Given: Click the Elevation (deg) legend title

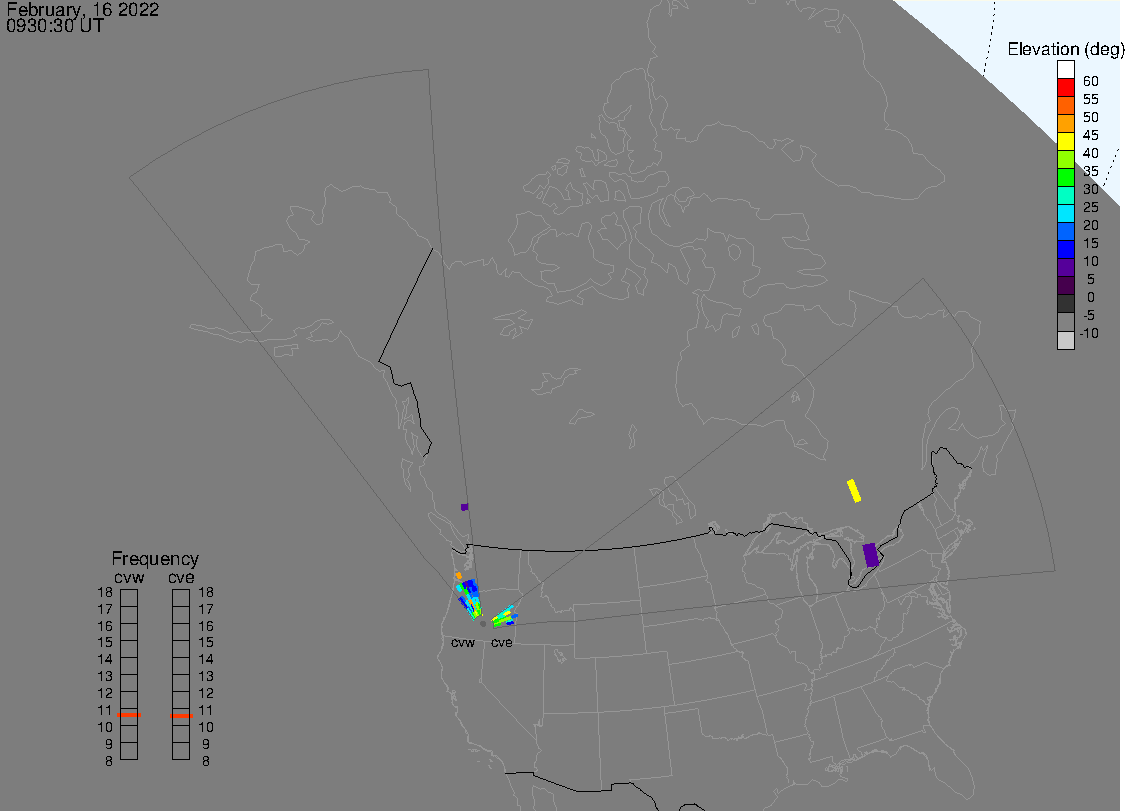Looking at the screenshot, I should pyautogui.click(x=1065, y=50).
